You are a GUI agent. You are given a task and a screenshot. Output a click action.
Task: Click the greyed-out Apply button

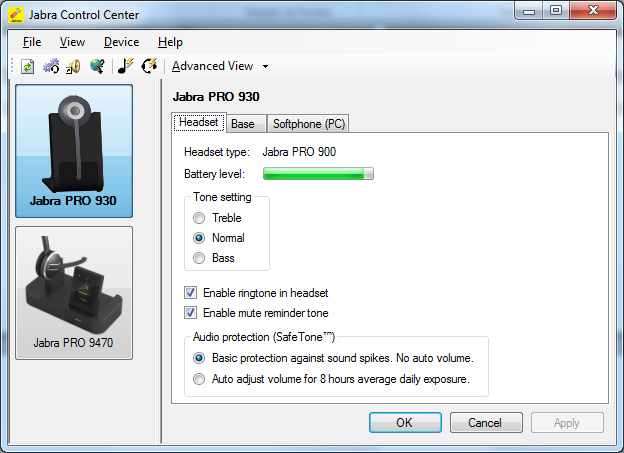click(567, 422)
